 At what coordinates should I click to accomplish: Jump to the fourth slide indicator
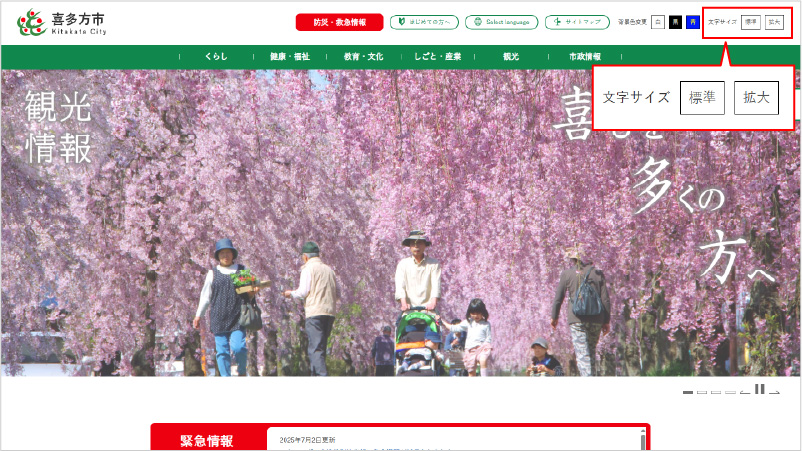click(x=730, y=393)
